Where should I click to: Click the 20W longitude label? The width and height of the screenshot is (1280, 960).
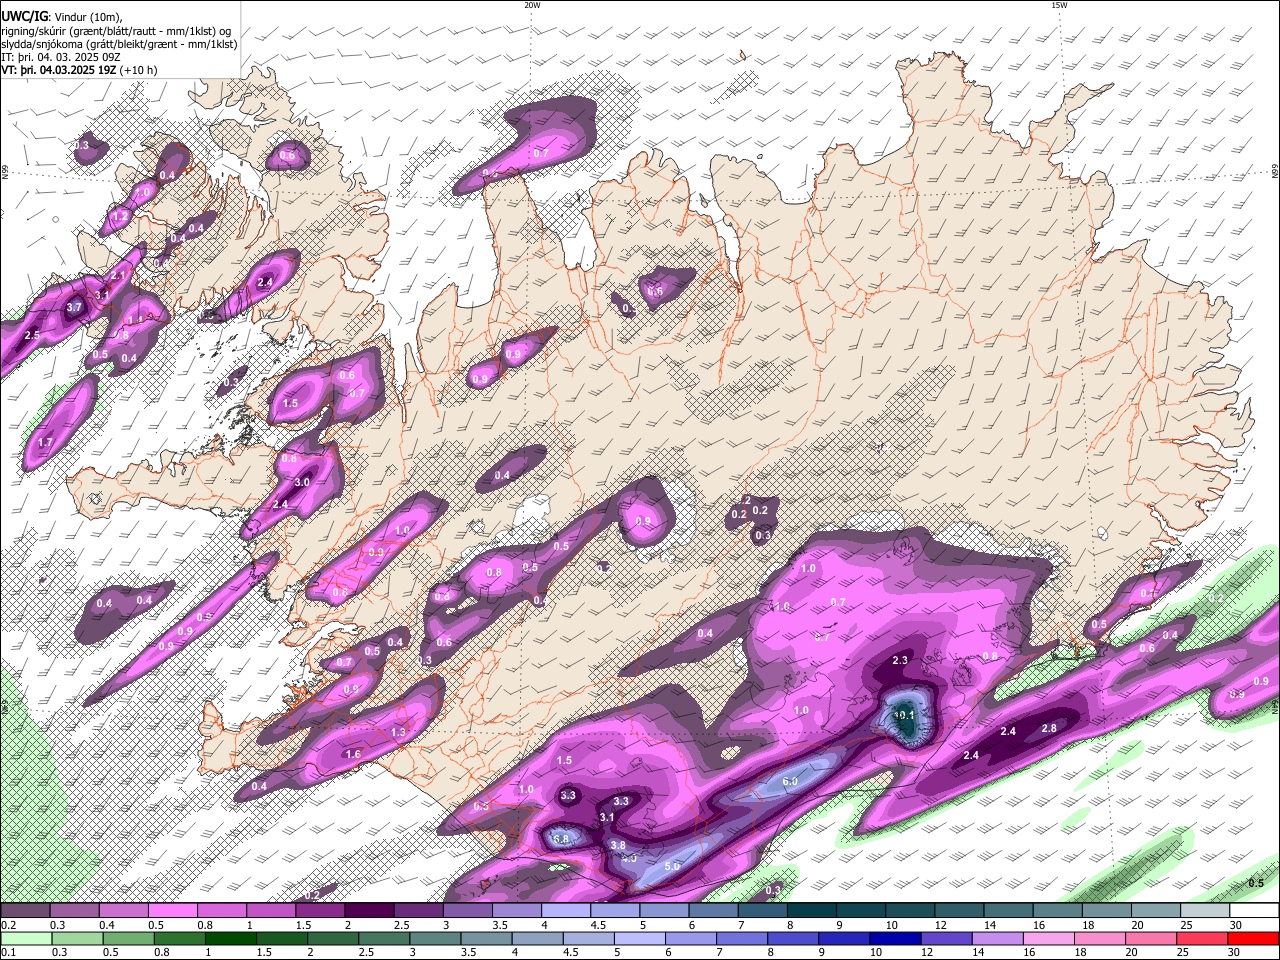coord(532,5)
